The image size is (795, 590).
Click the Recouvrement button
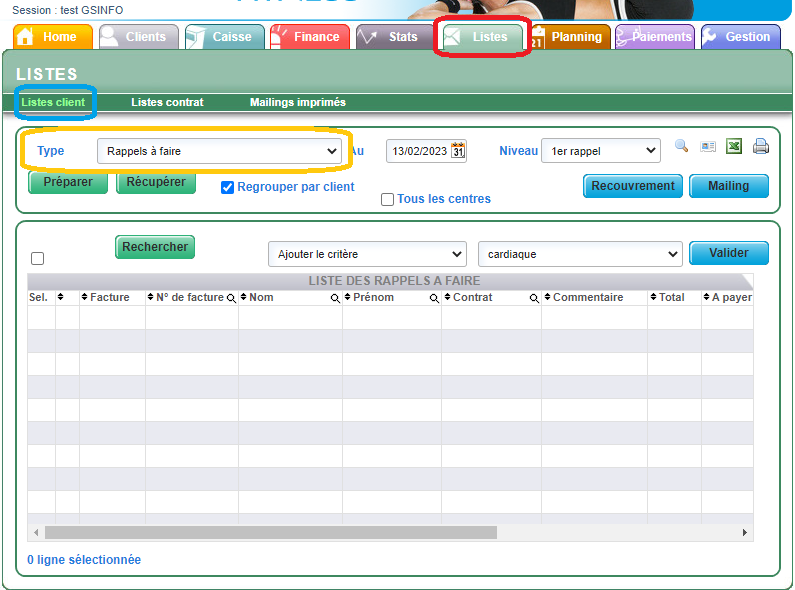click(x=633, y=186)
